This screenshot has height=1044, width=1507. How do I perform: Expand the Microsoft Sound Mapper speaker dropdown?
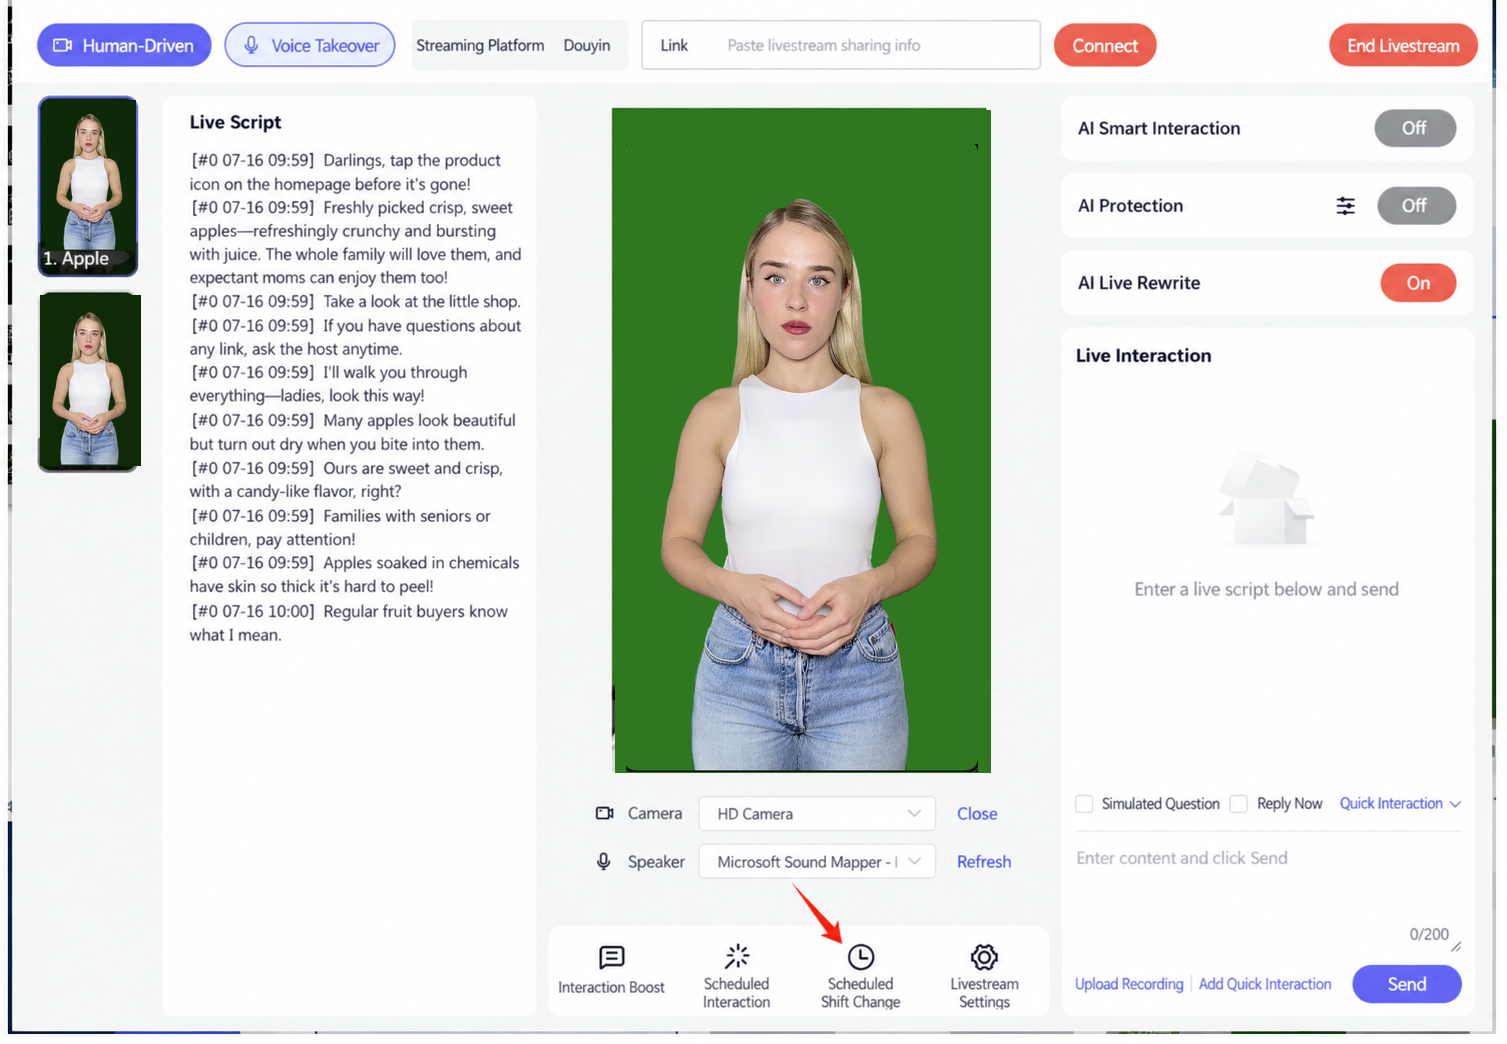pos(817,862)
